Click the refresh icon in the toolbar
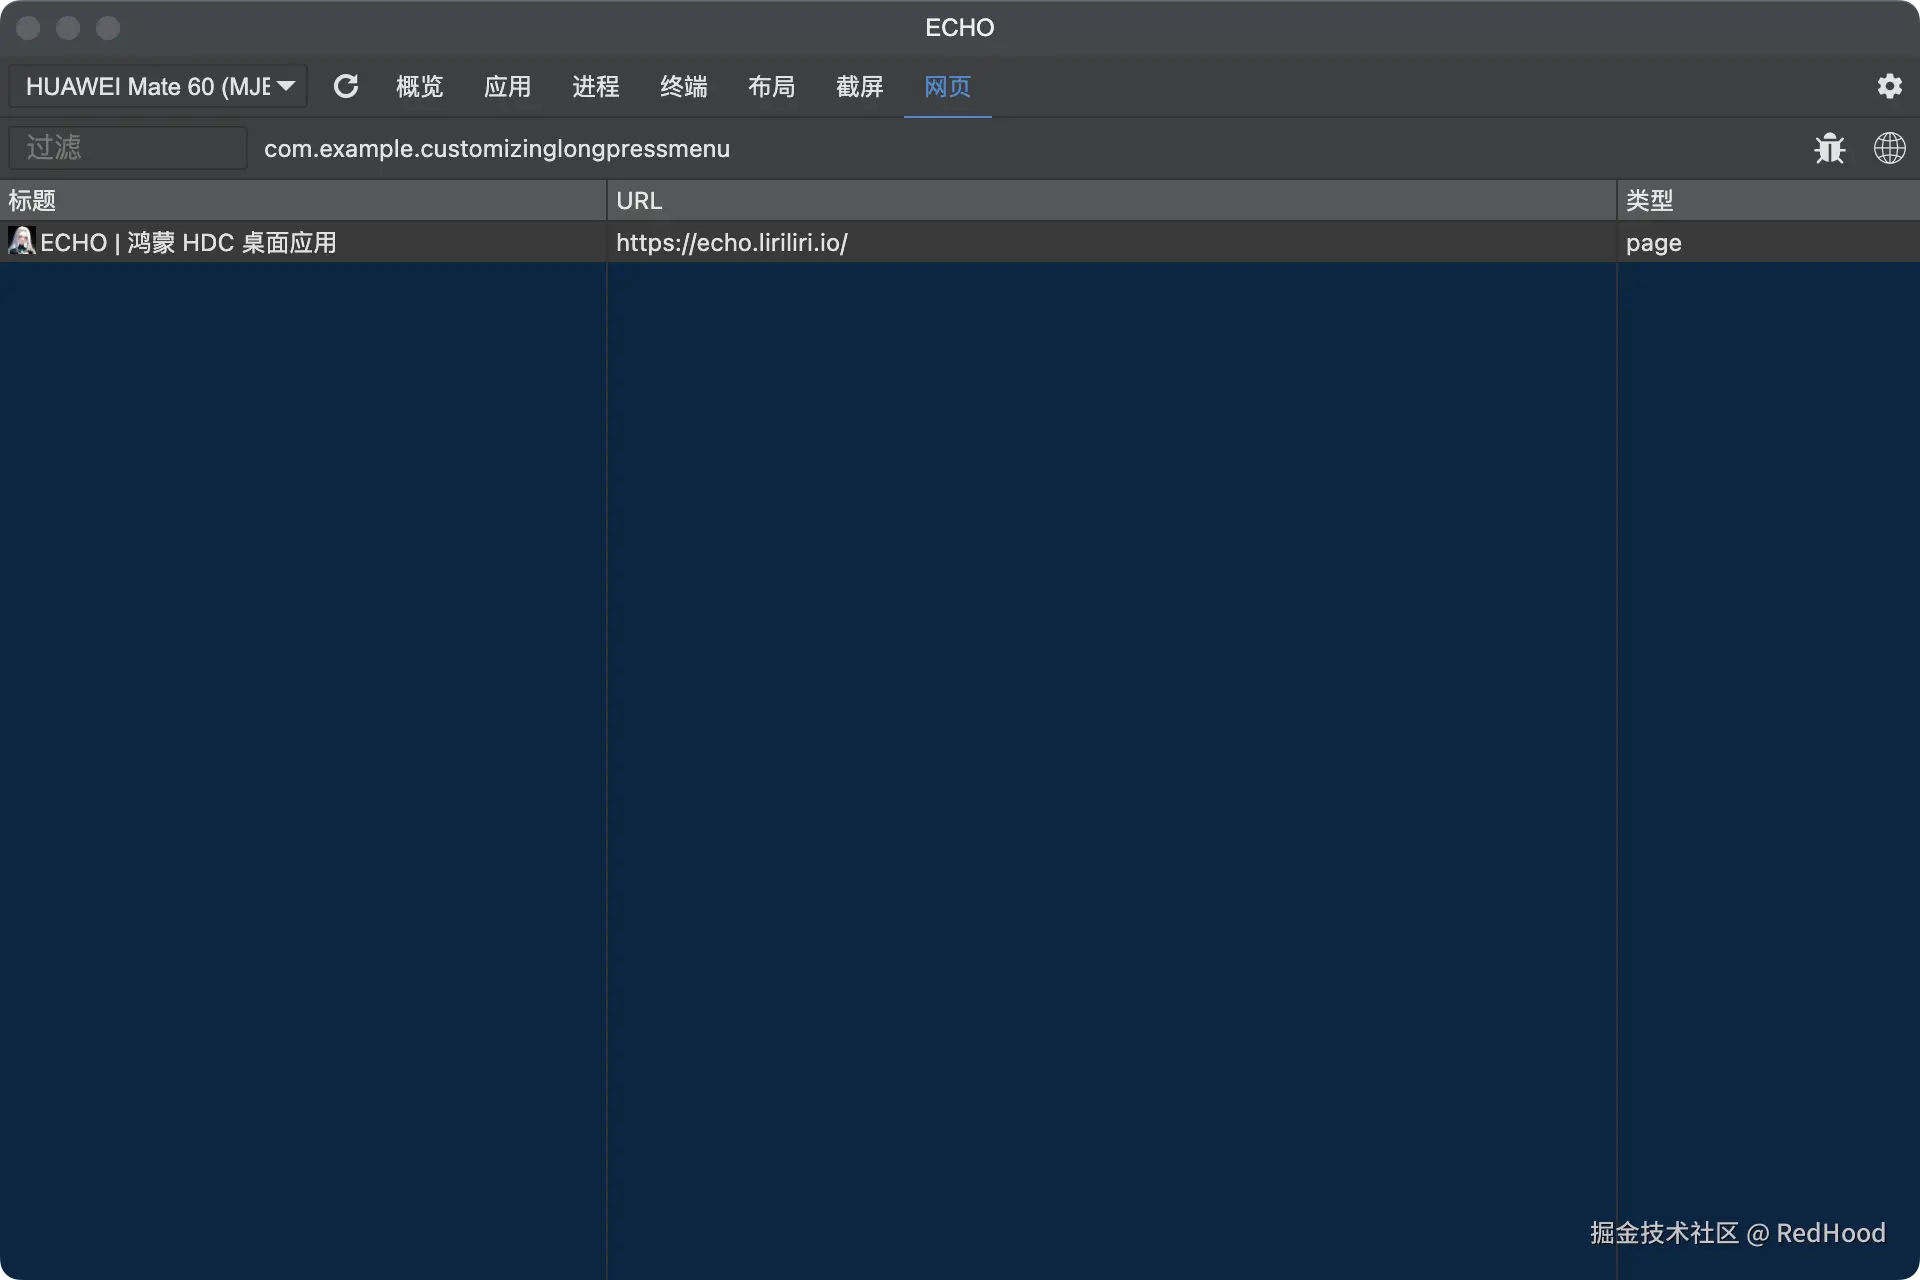Screen dimensions: 1920x1280 tap(346, 86)
